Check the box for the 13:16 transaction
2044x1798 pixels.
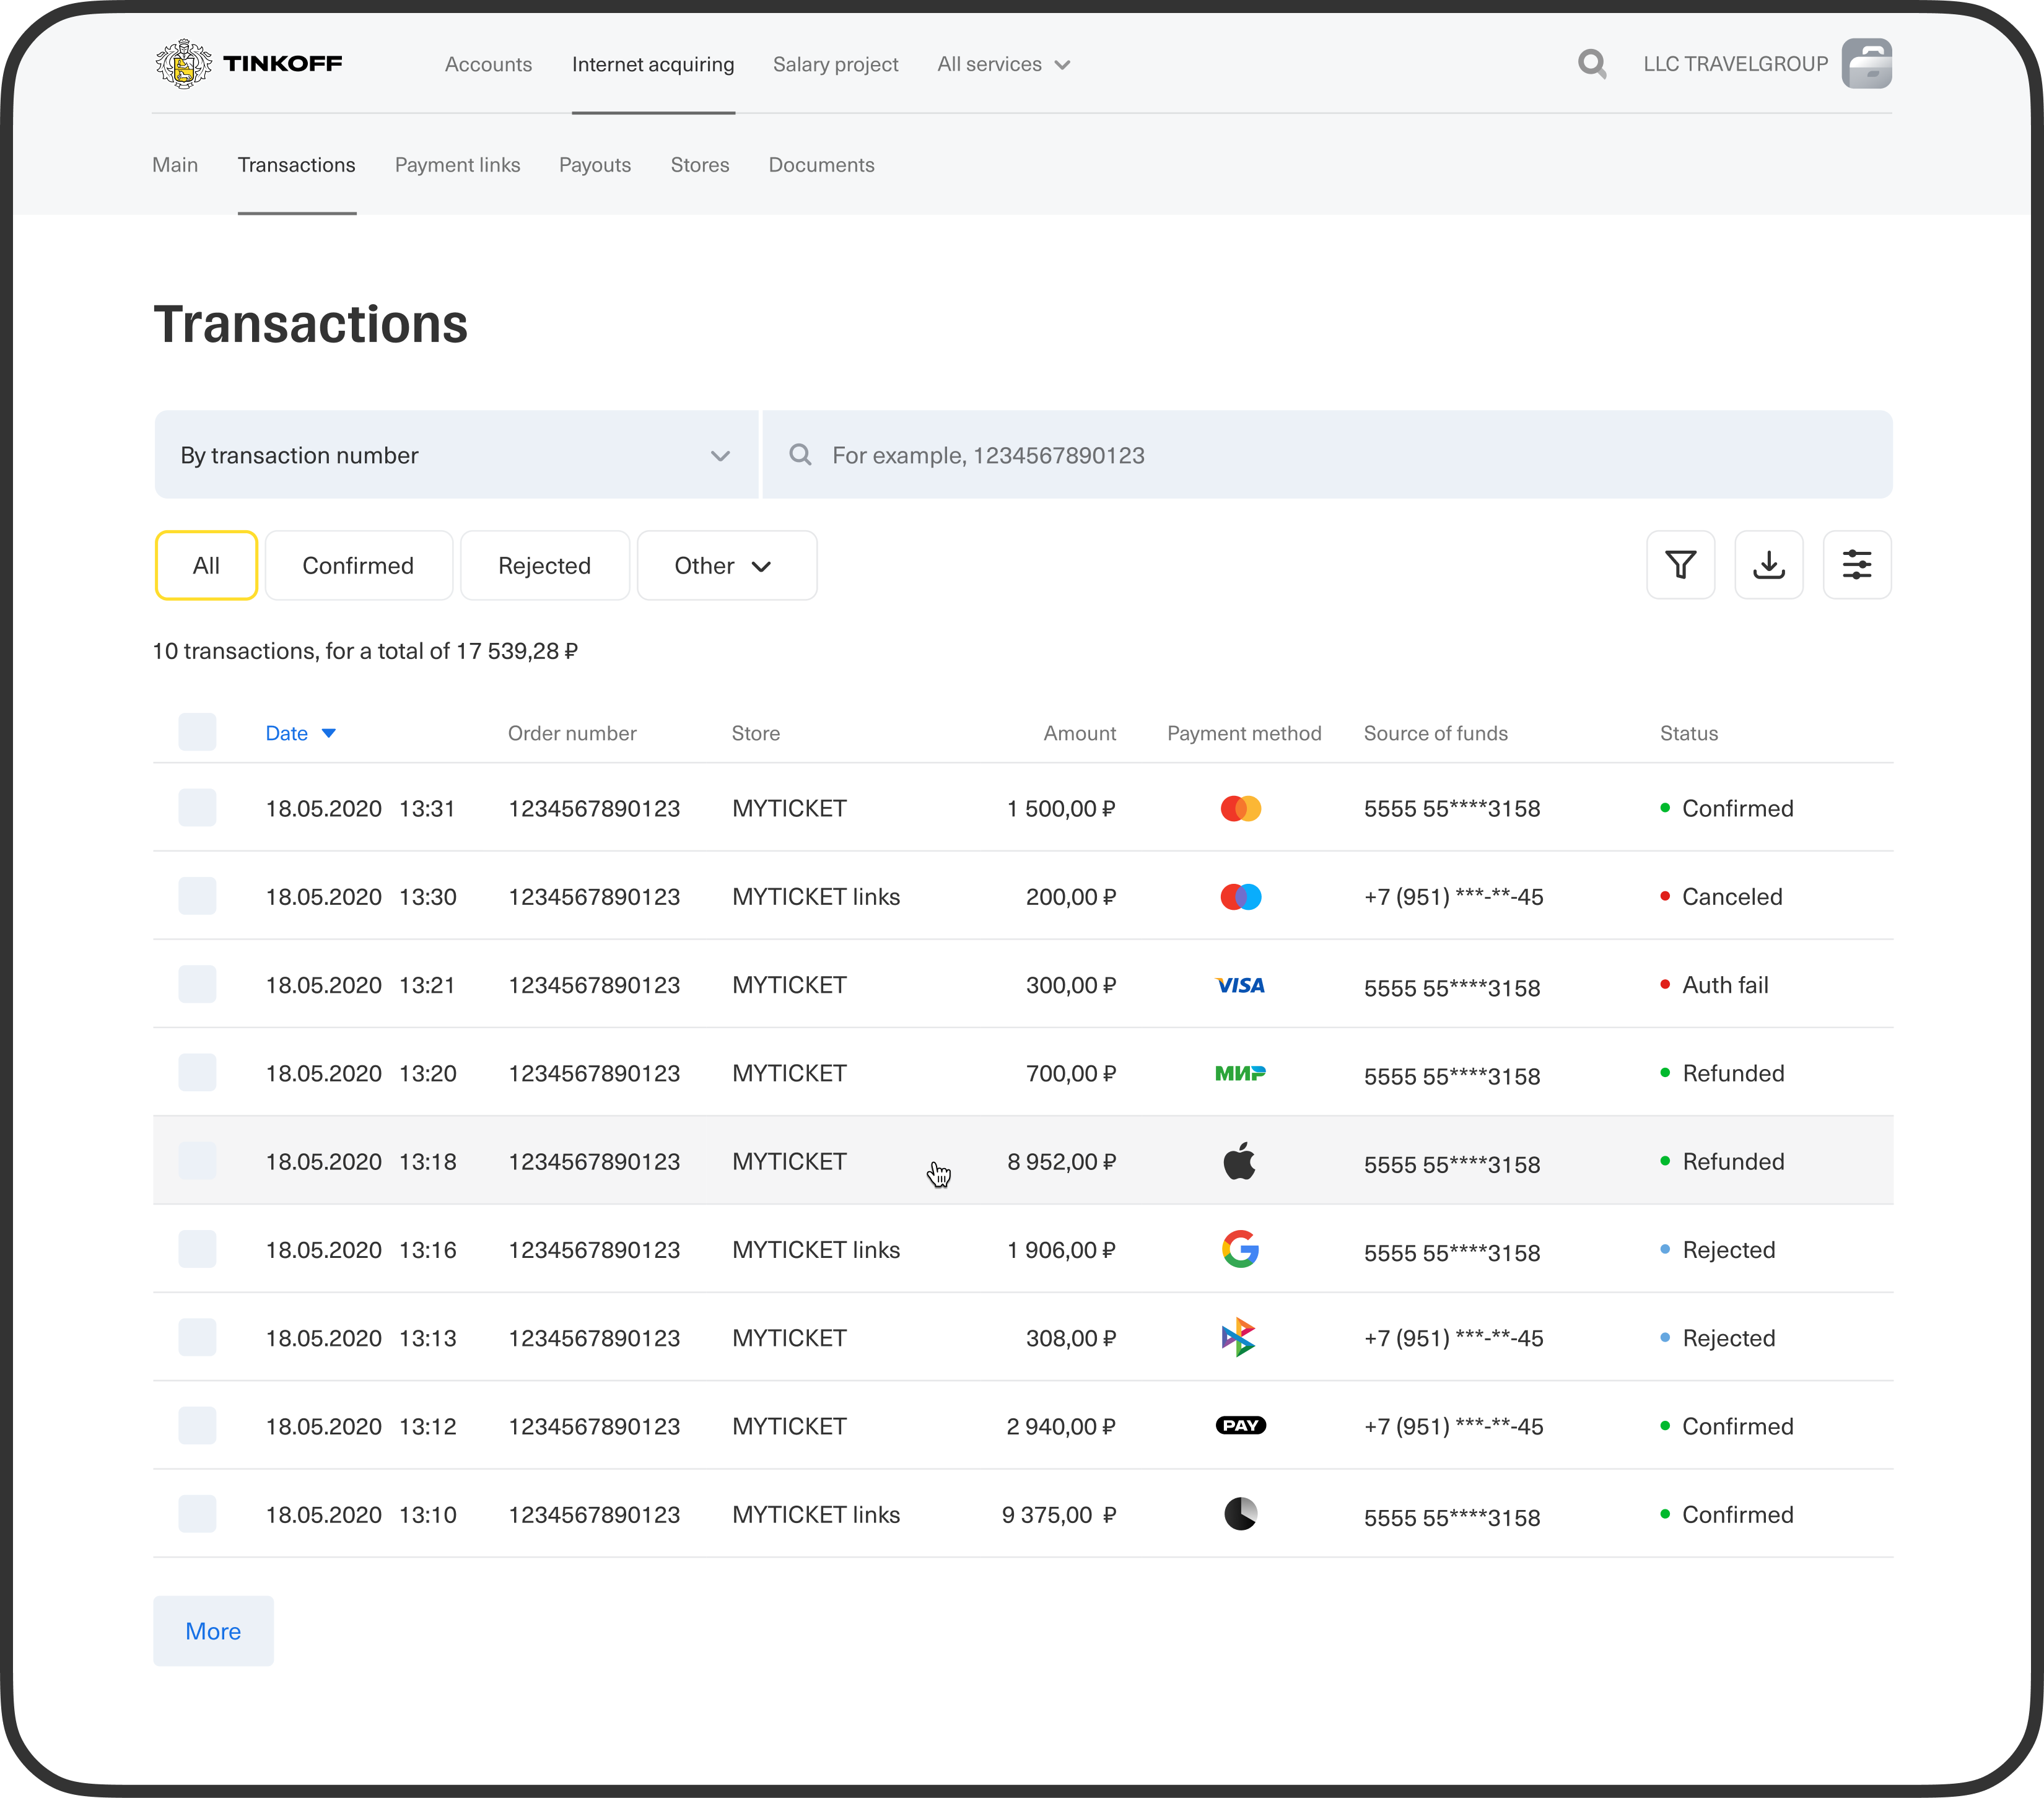click(197, 1249)
